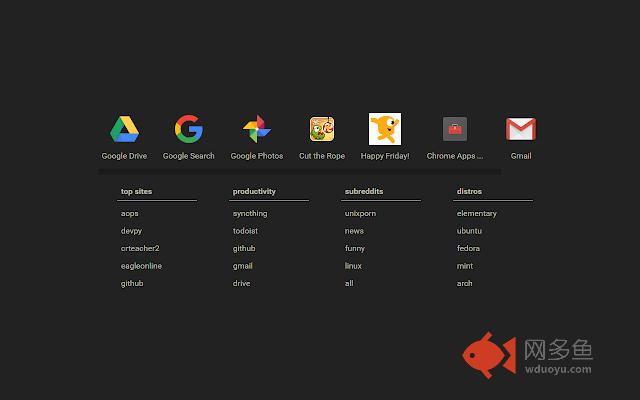The width and height of the screenshot is (640, 400).
Task: Open the Gmail envelope icon
Action: point(521,129)
